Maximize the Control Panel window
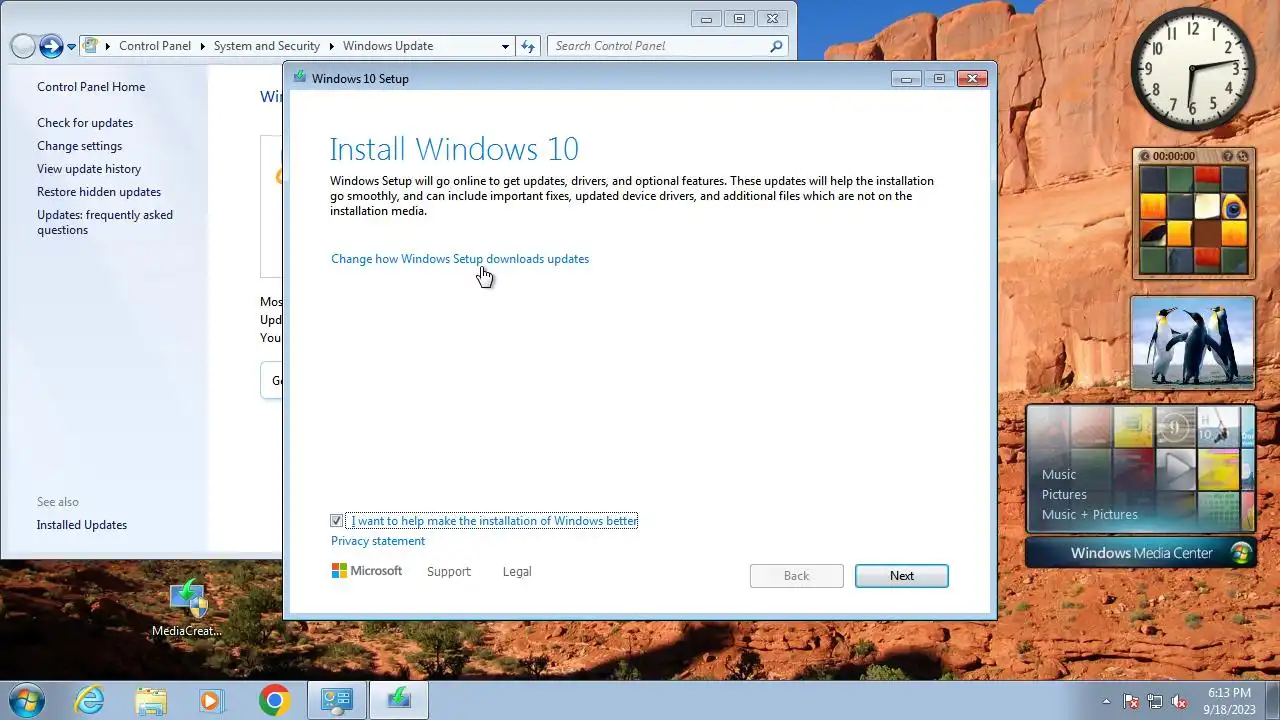This screenshot has height=720, width=1280. (739, 18)
